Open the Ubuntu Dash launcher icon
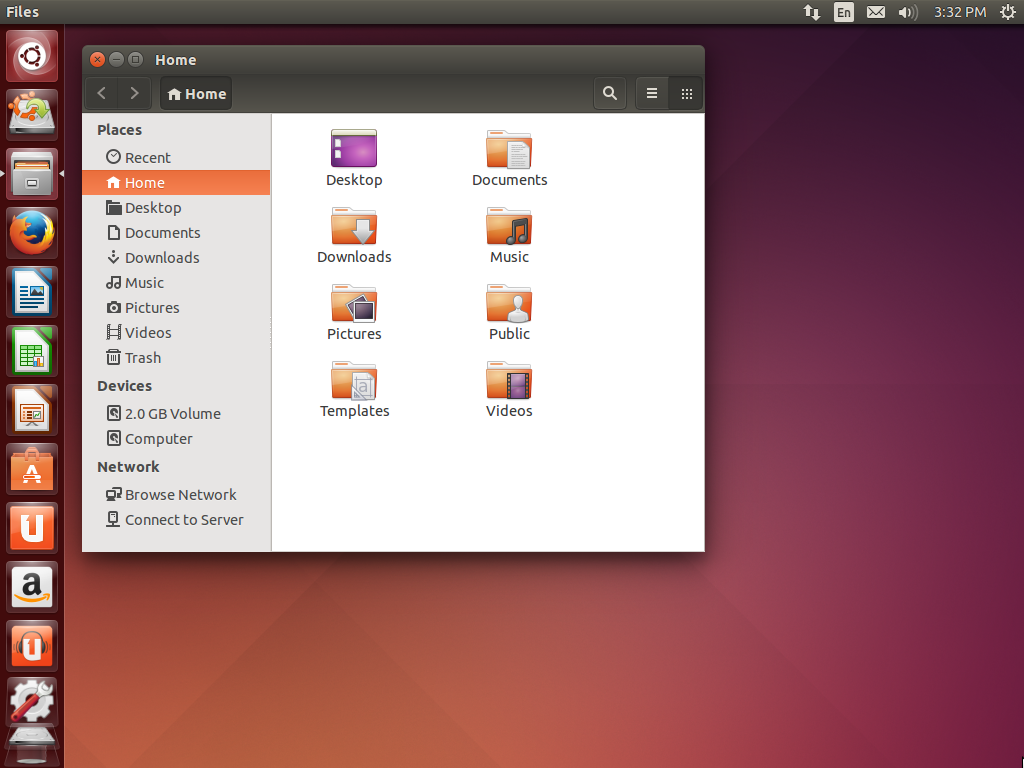Screen dimensions: 1024x768 point(32,56)
